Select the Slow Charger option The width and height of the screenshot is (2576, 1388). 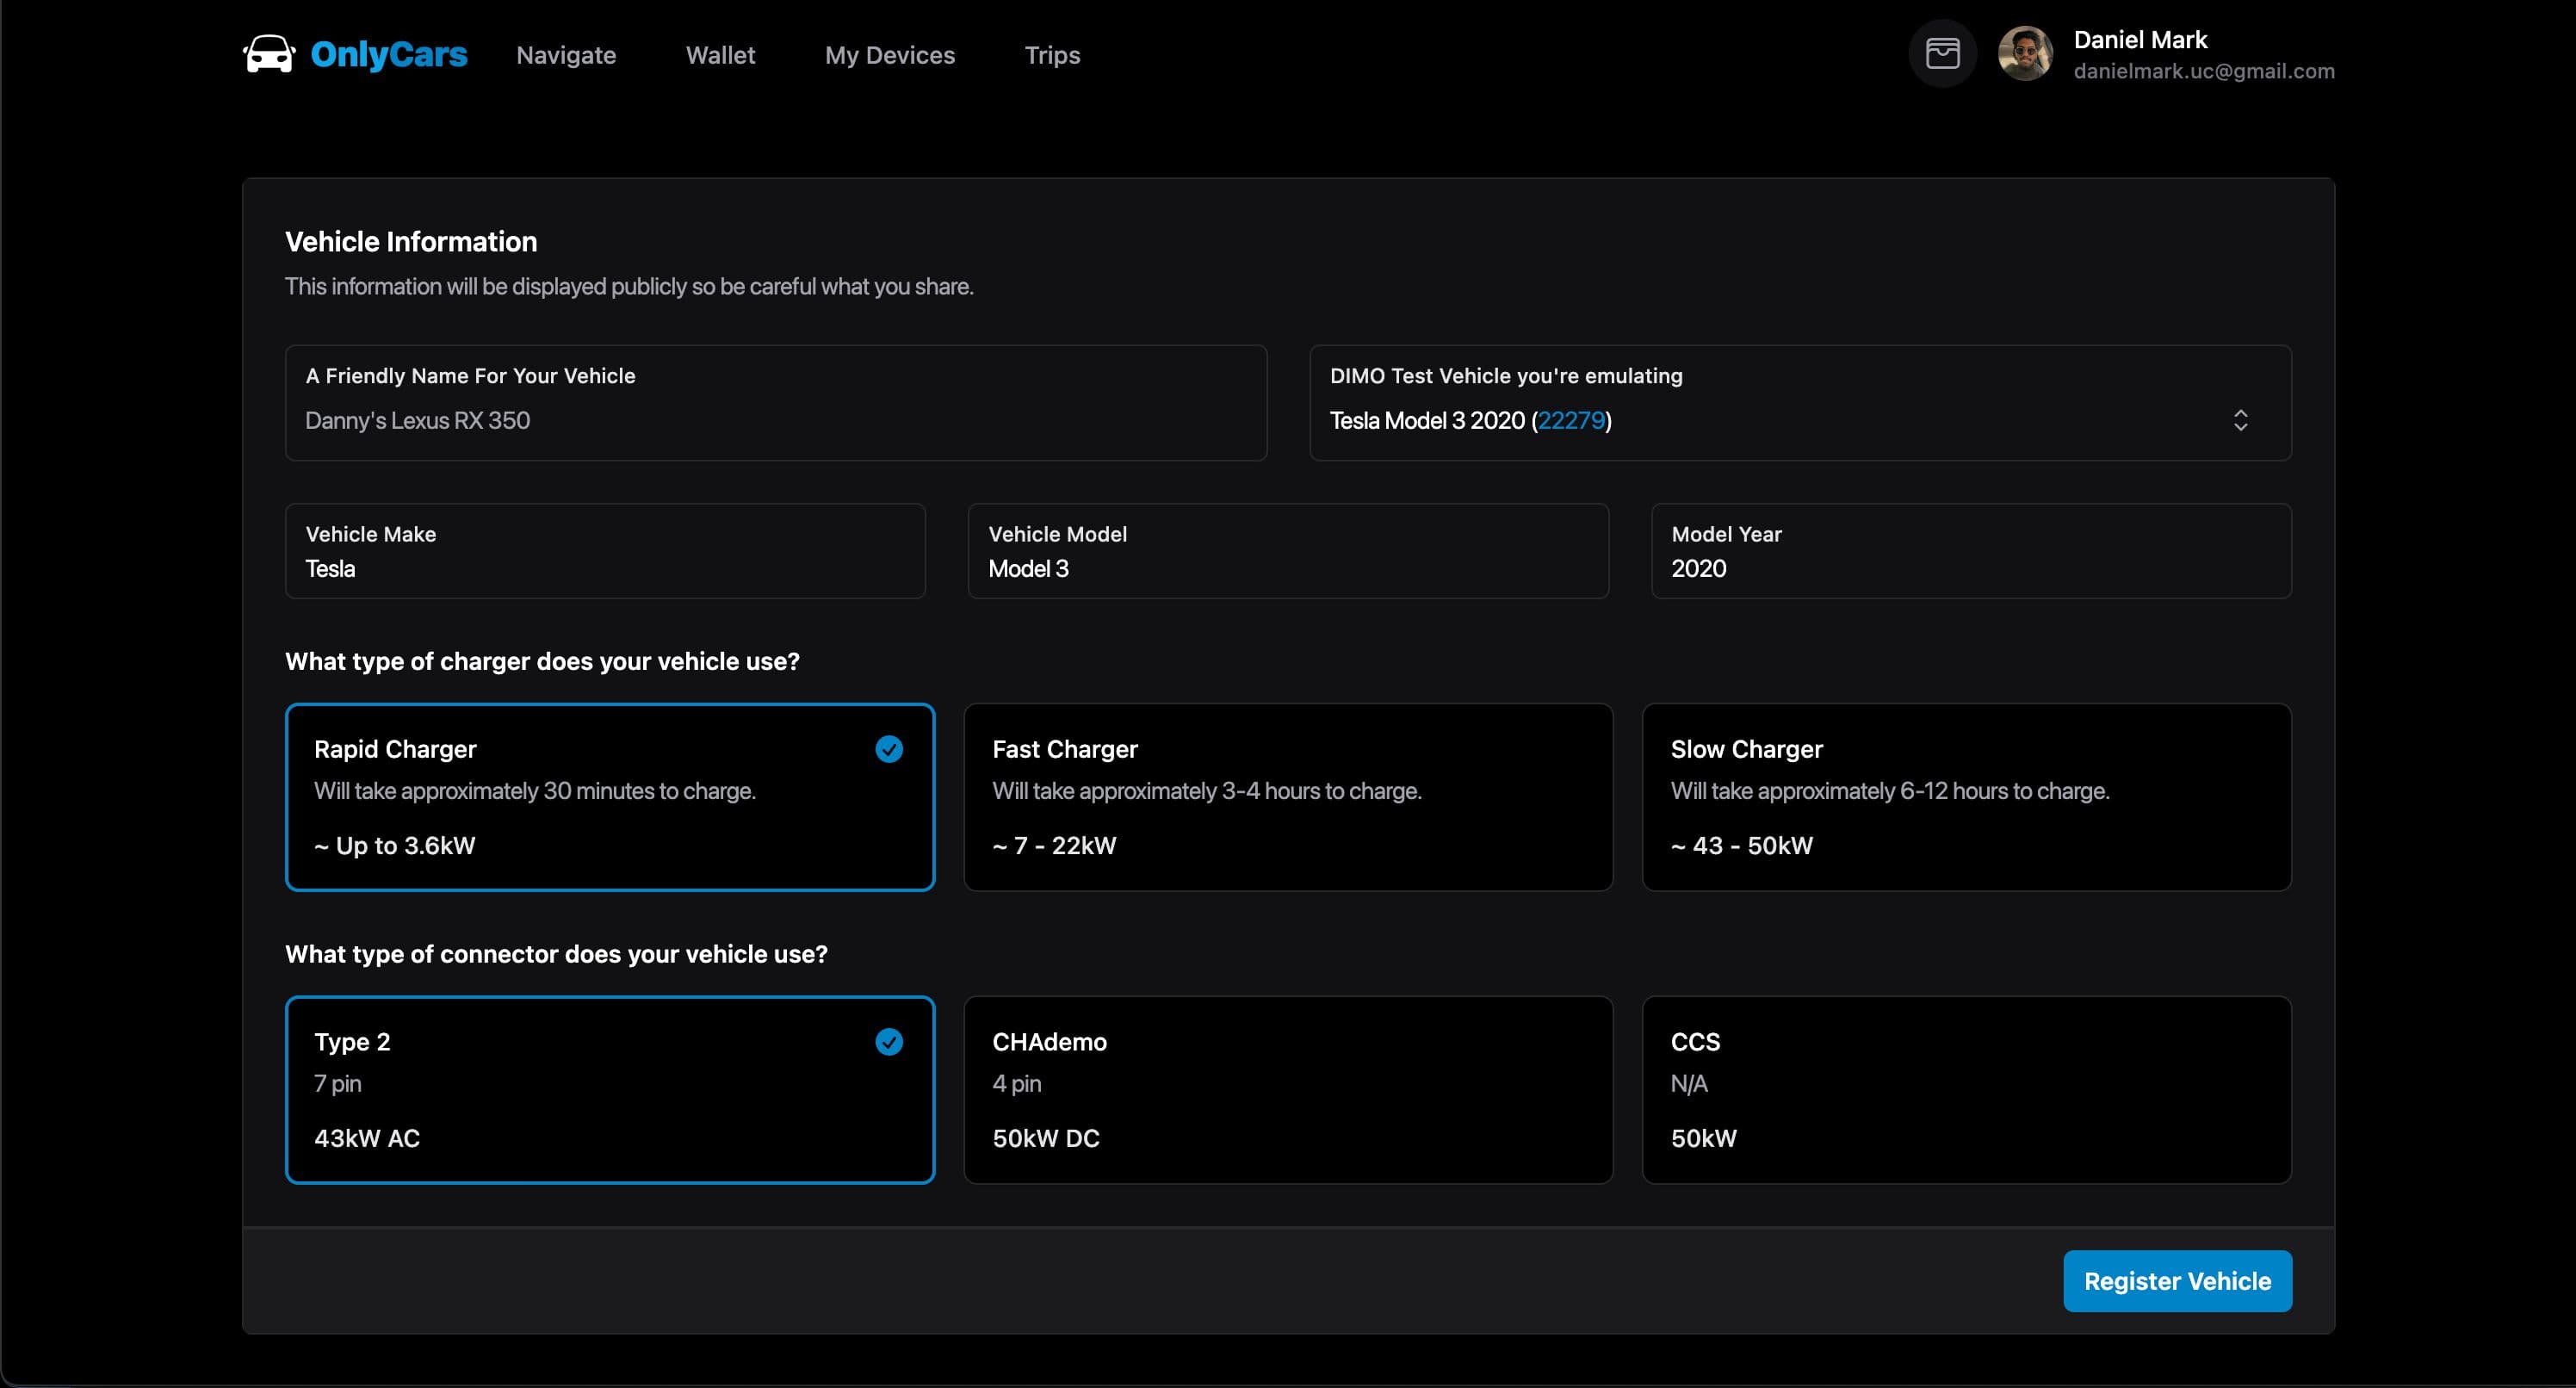[x=1967, y=797]
